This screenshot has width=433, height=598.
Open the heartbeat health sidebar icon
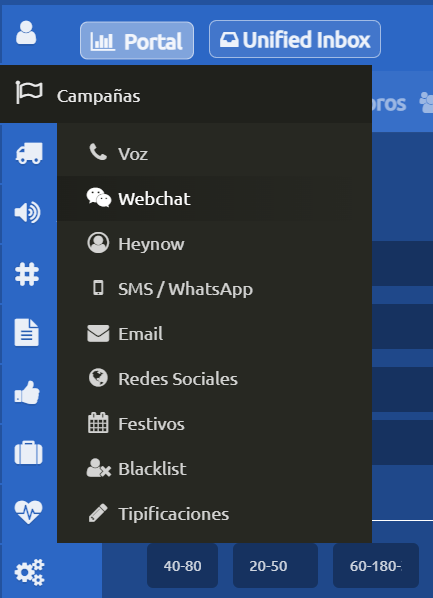29,512
